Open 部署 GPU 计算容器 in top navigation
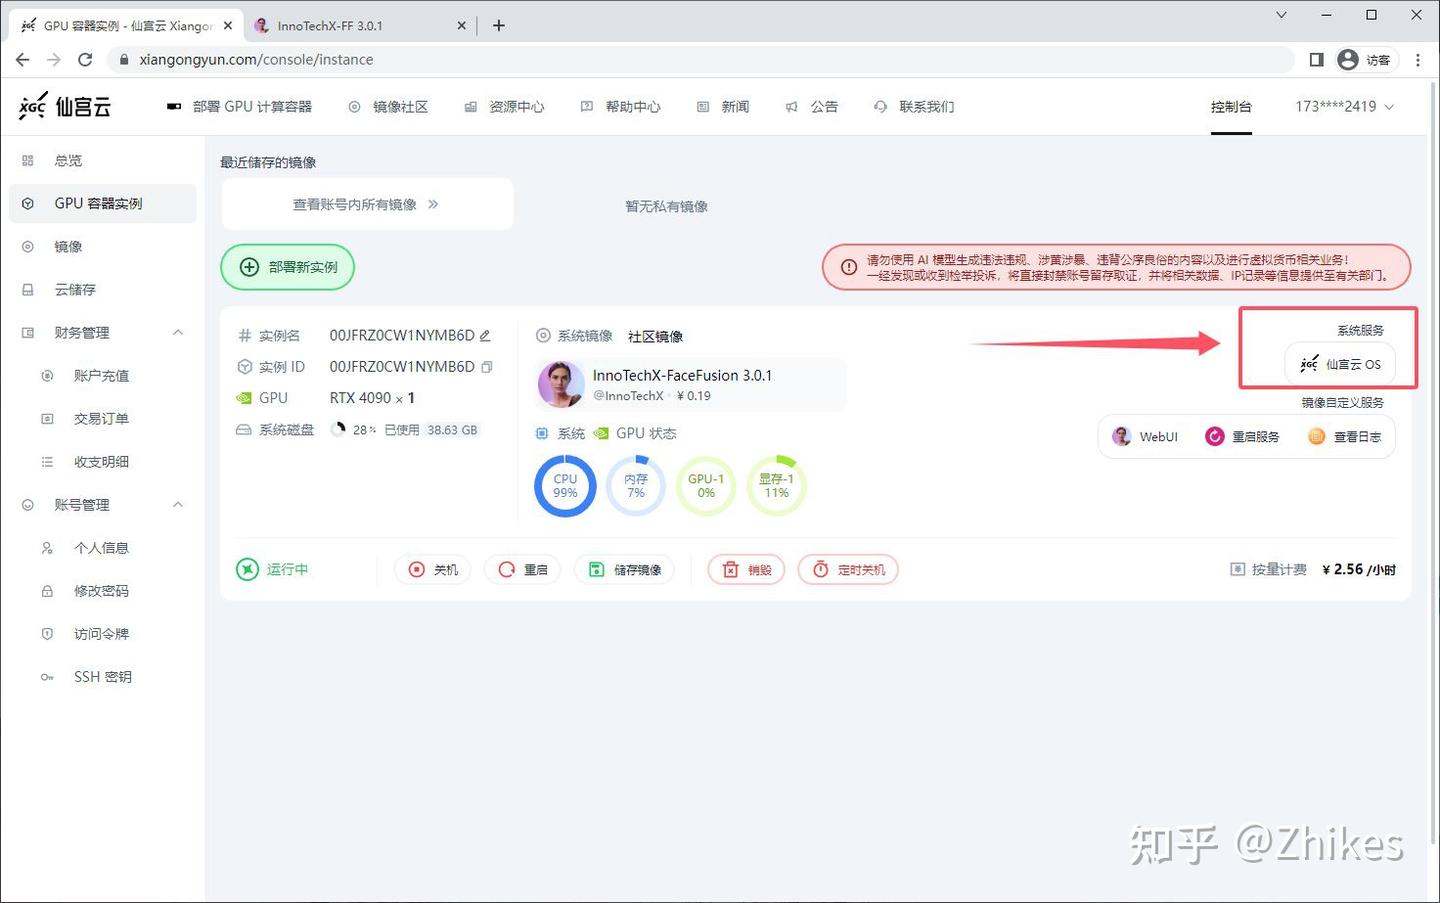1440x903 pixels. coord(240,106)
